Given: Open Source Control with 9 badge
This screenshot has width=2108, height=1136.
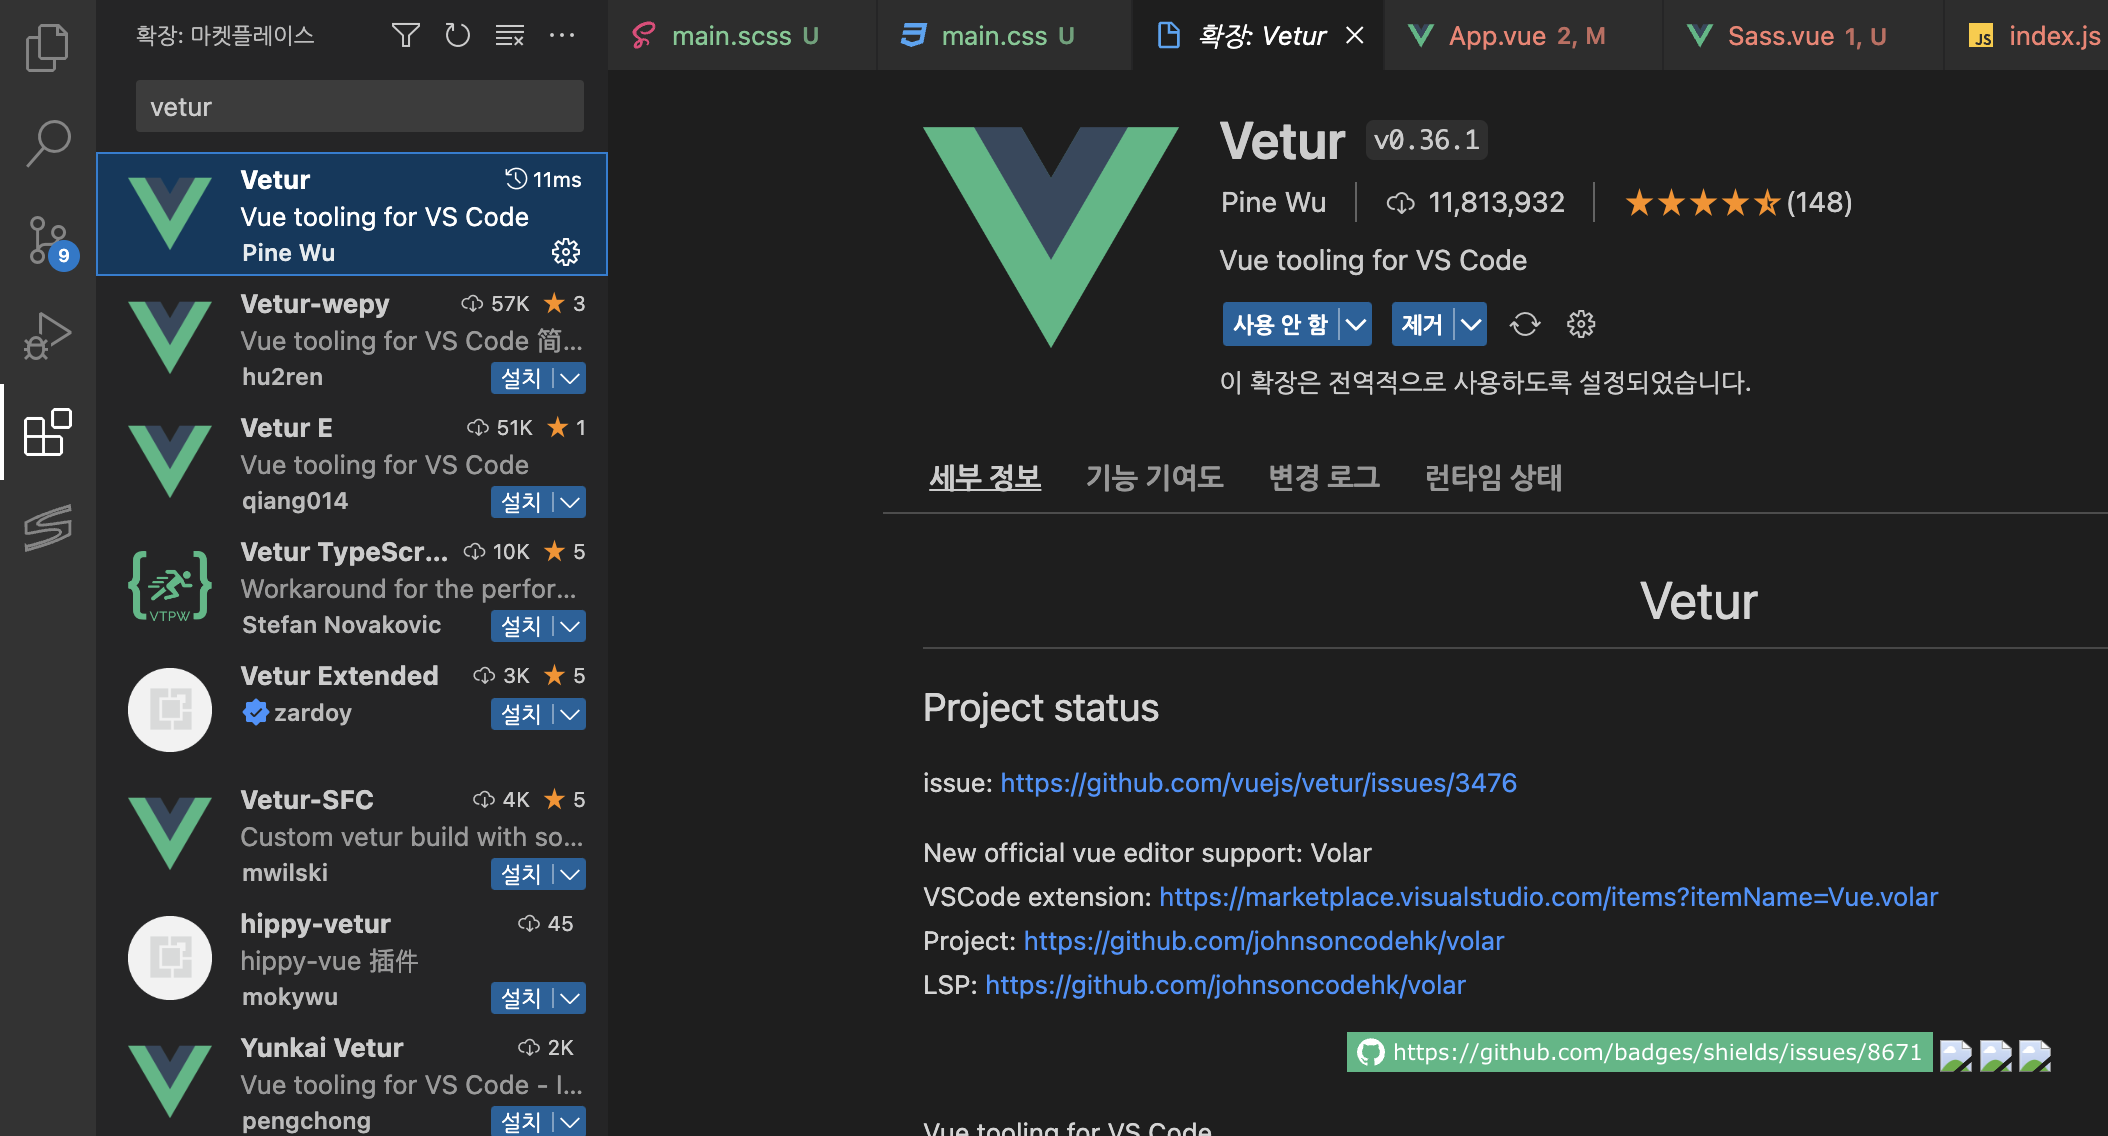Looking at the screenshot, I should tap(47, 240).
